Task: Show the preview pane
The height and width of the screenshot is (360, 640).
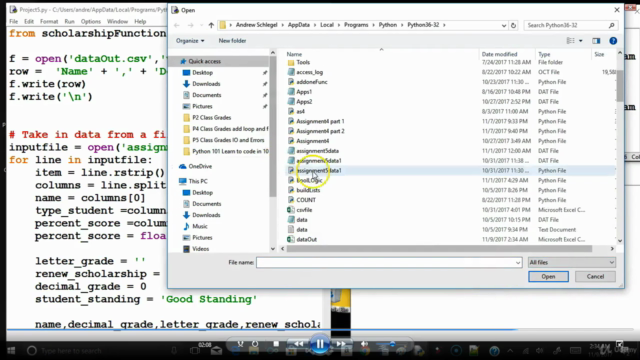Action: click(596, 41)
